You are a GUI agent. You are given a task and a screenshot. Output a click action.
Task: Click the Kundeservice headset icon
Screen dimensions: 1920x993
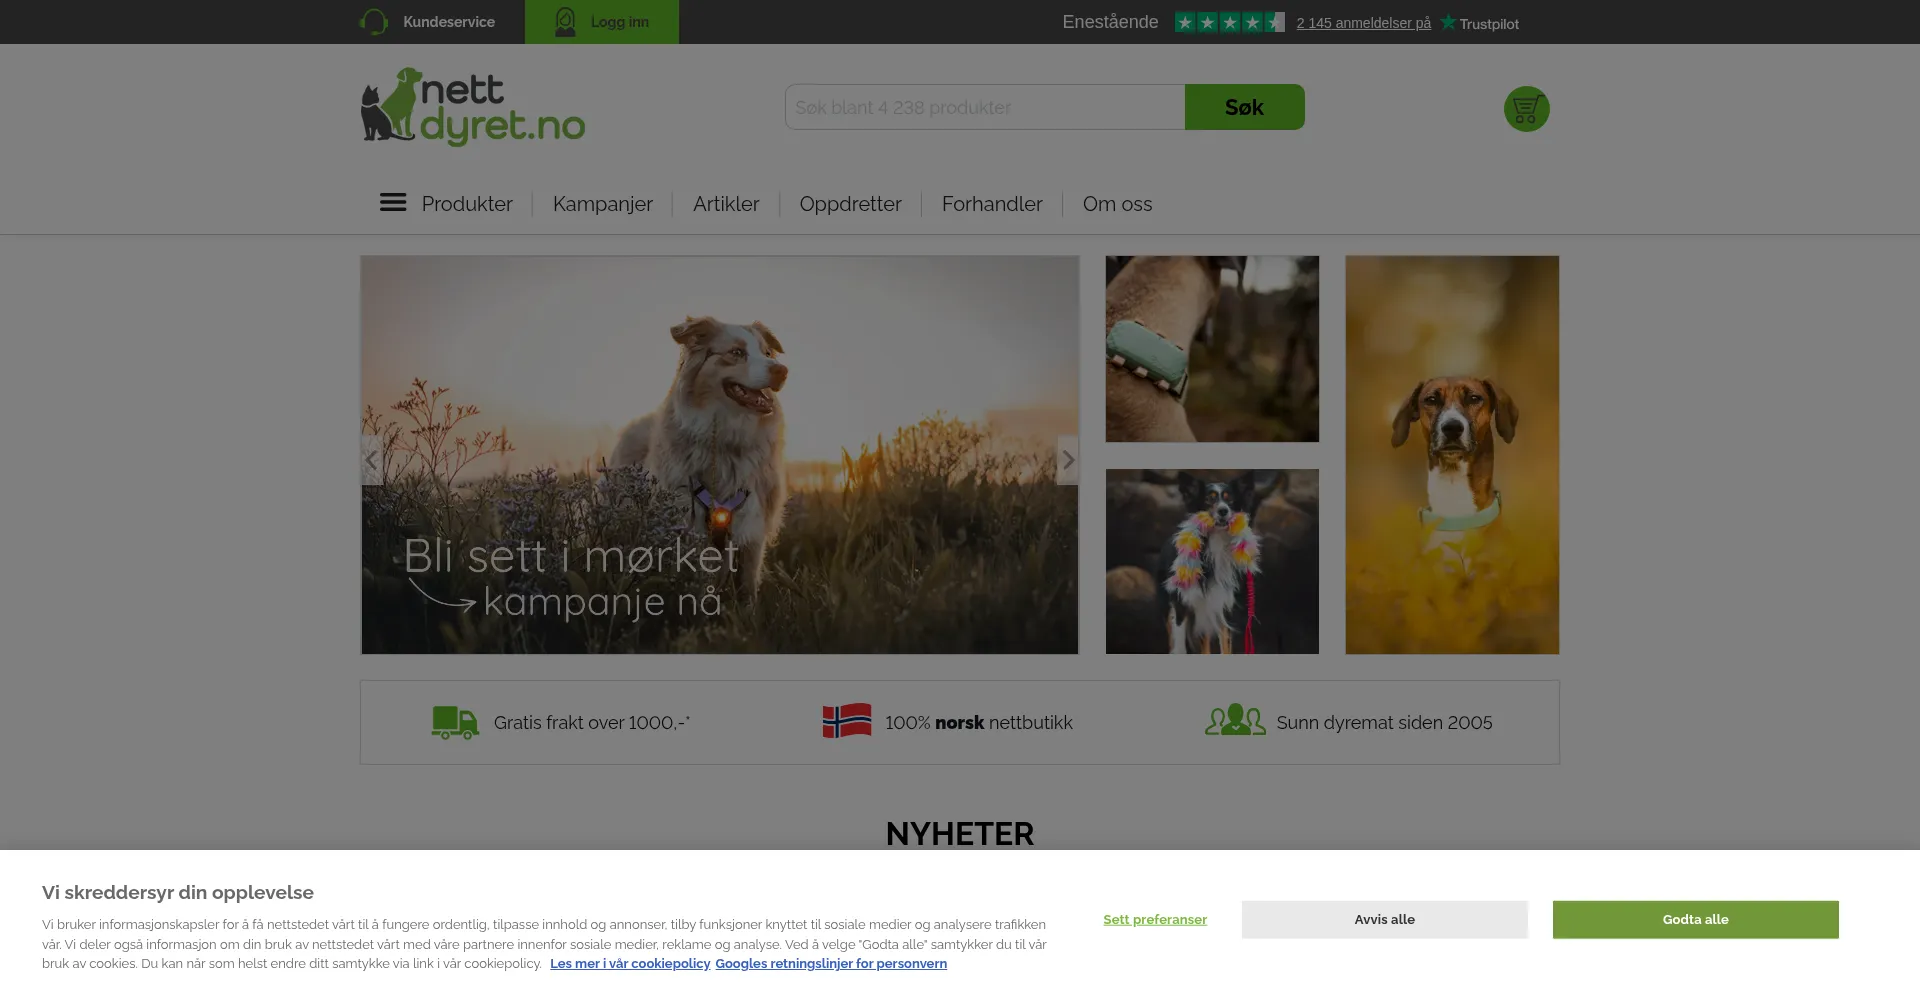tap(374, 22)
